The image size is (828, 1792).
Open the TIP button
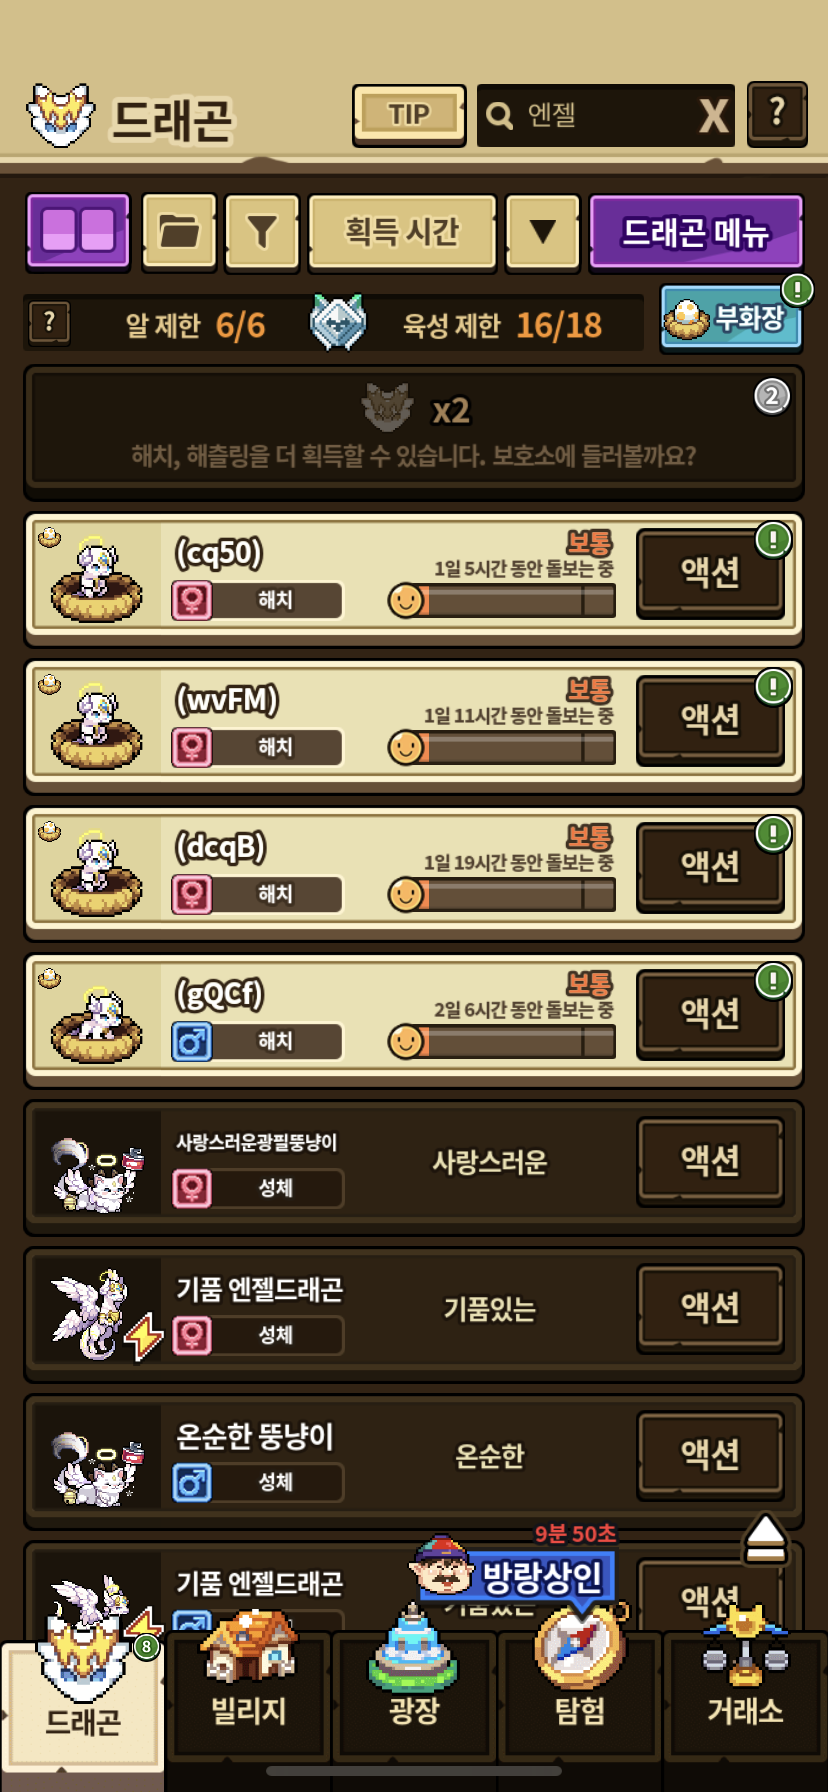409,115
